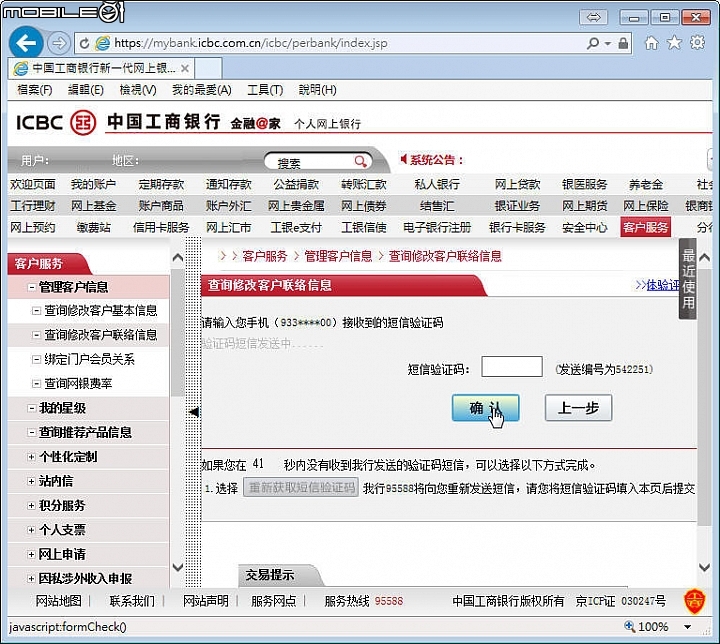Click the ICBC red circular logo

tap(83, 123)
